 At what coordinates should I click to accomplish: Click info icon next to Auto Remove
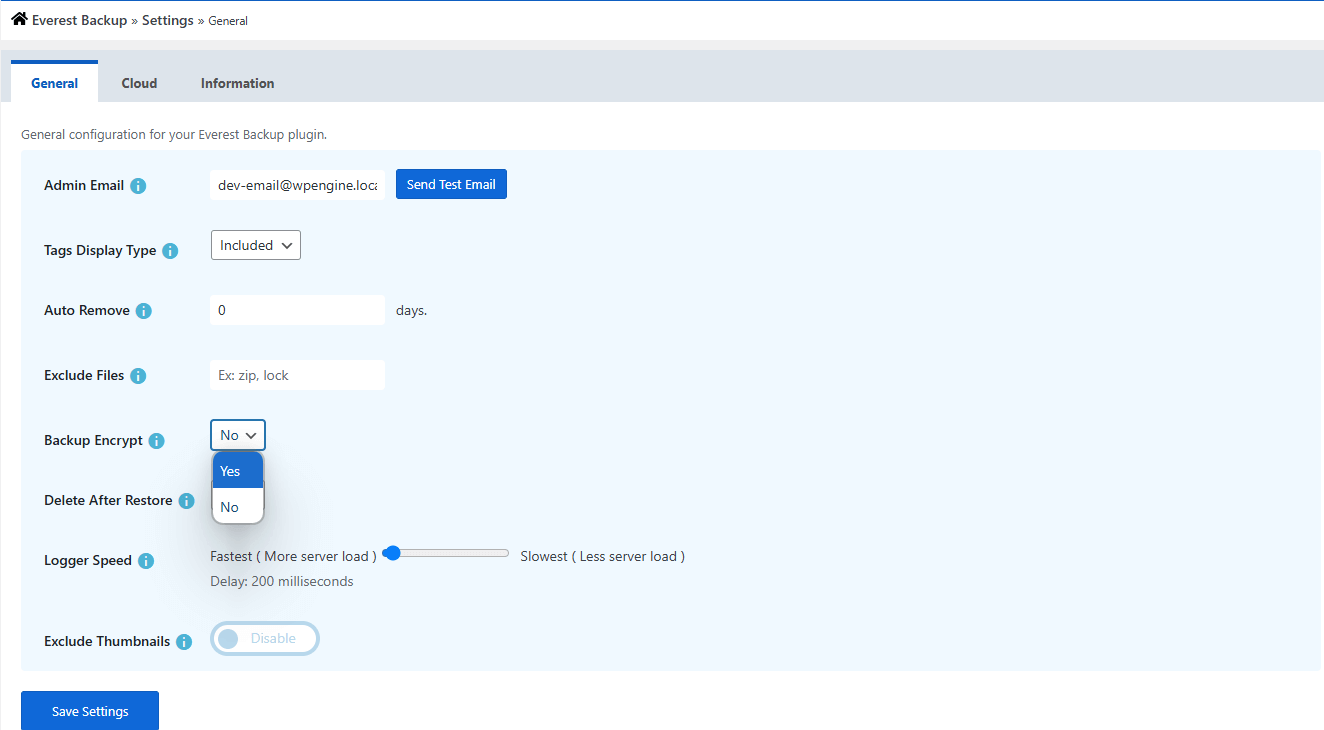coord(144,311)
